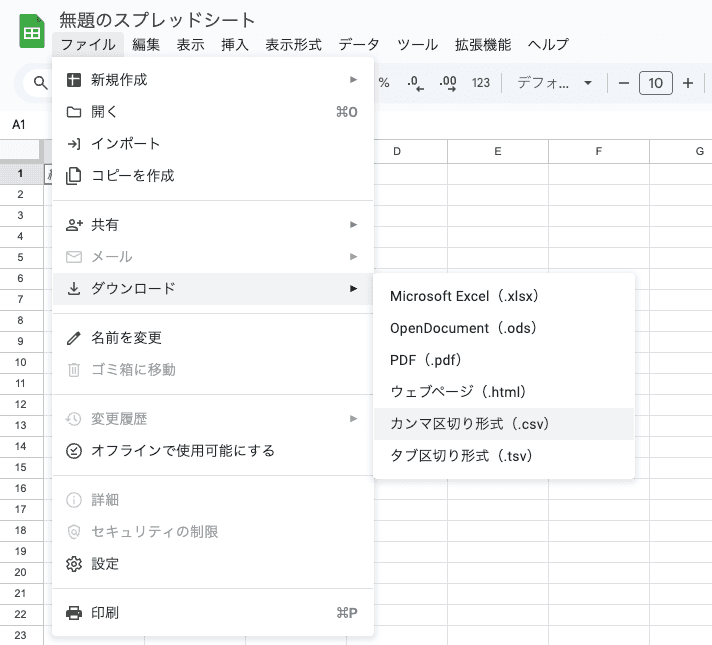712x645 pixels.
Task: Open 設定 with the gear icon
Action: 213,564
